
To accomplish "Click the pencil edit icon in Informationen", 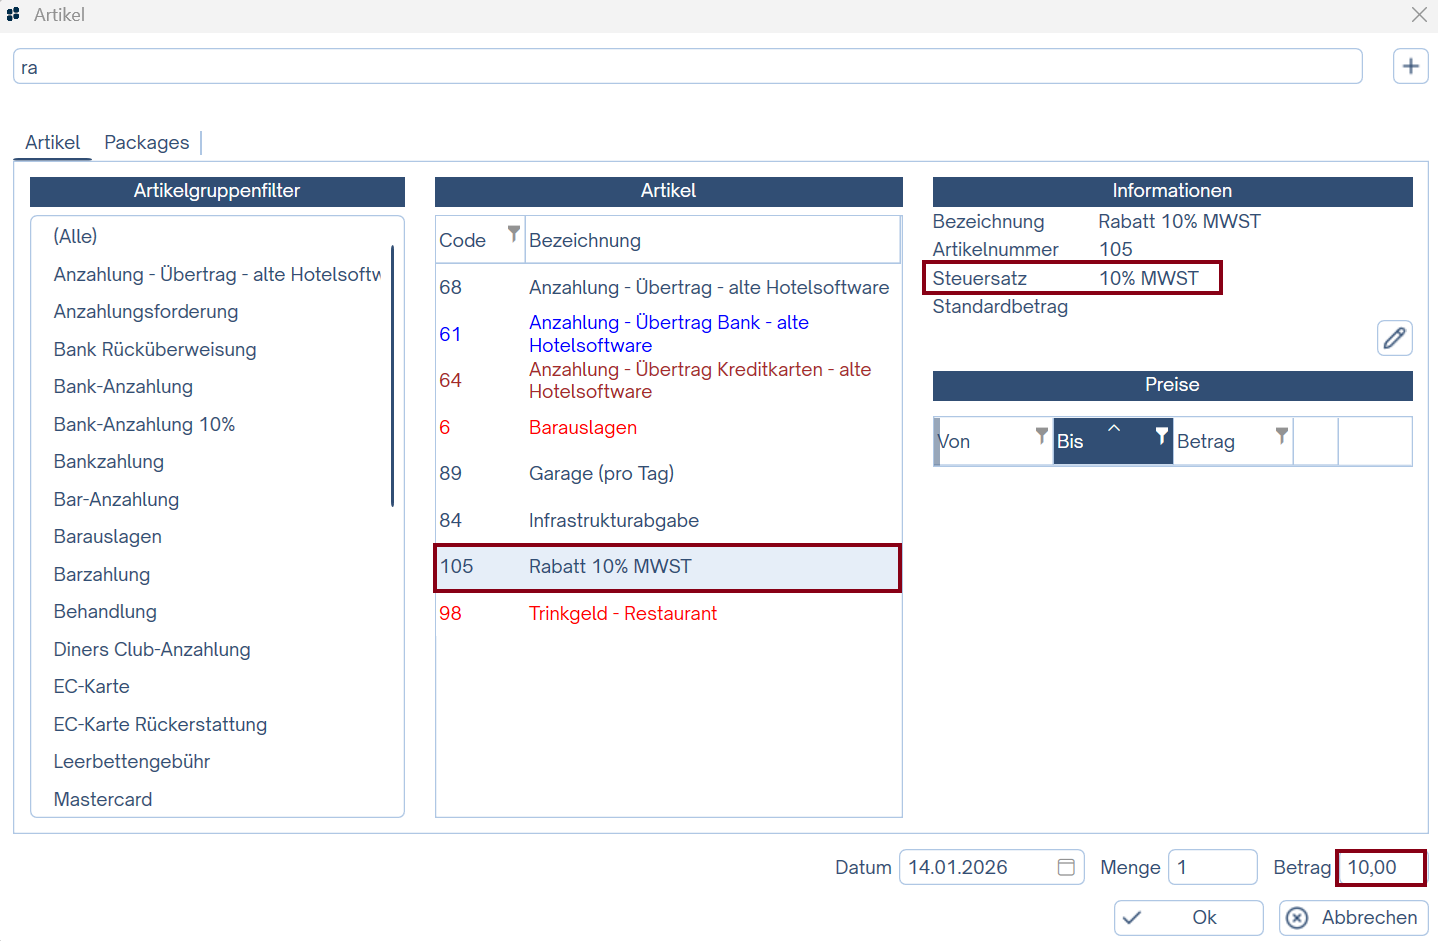I will pos(1394,338).
